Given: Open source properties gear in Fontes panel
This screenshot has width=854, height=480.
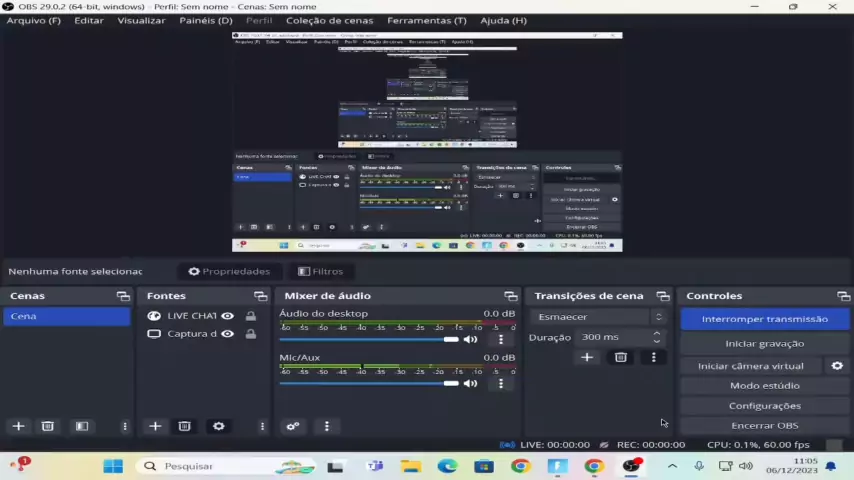Looking at the screenshot, I should (x=219, y=426).
